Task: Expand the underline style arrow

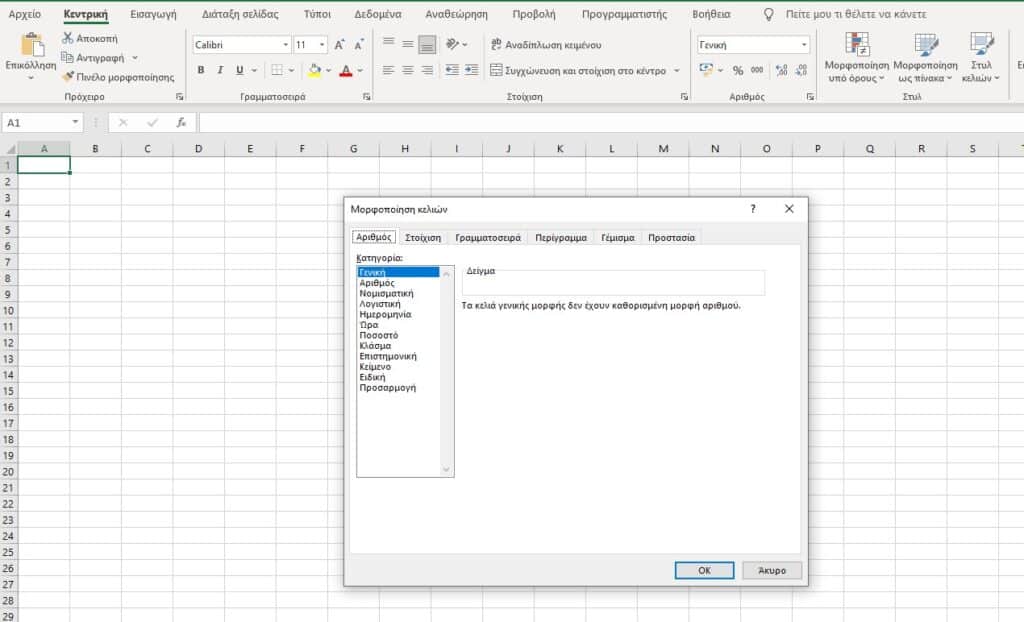Action: [254, 70]
